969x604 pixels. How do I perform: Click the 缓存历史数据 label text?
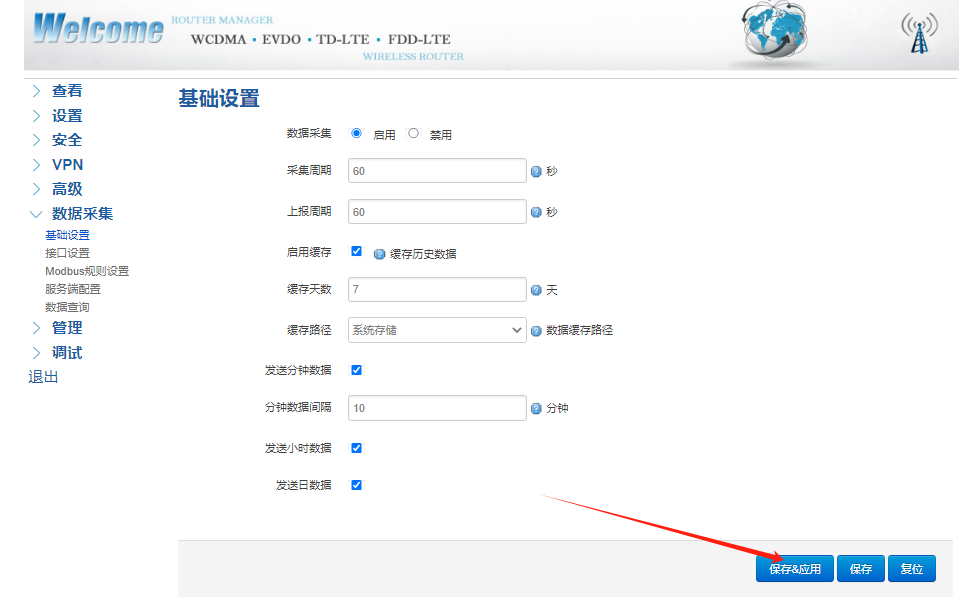pos(423,254)
